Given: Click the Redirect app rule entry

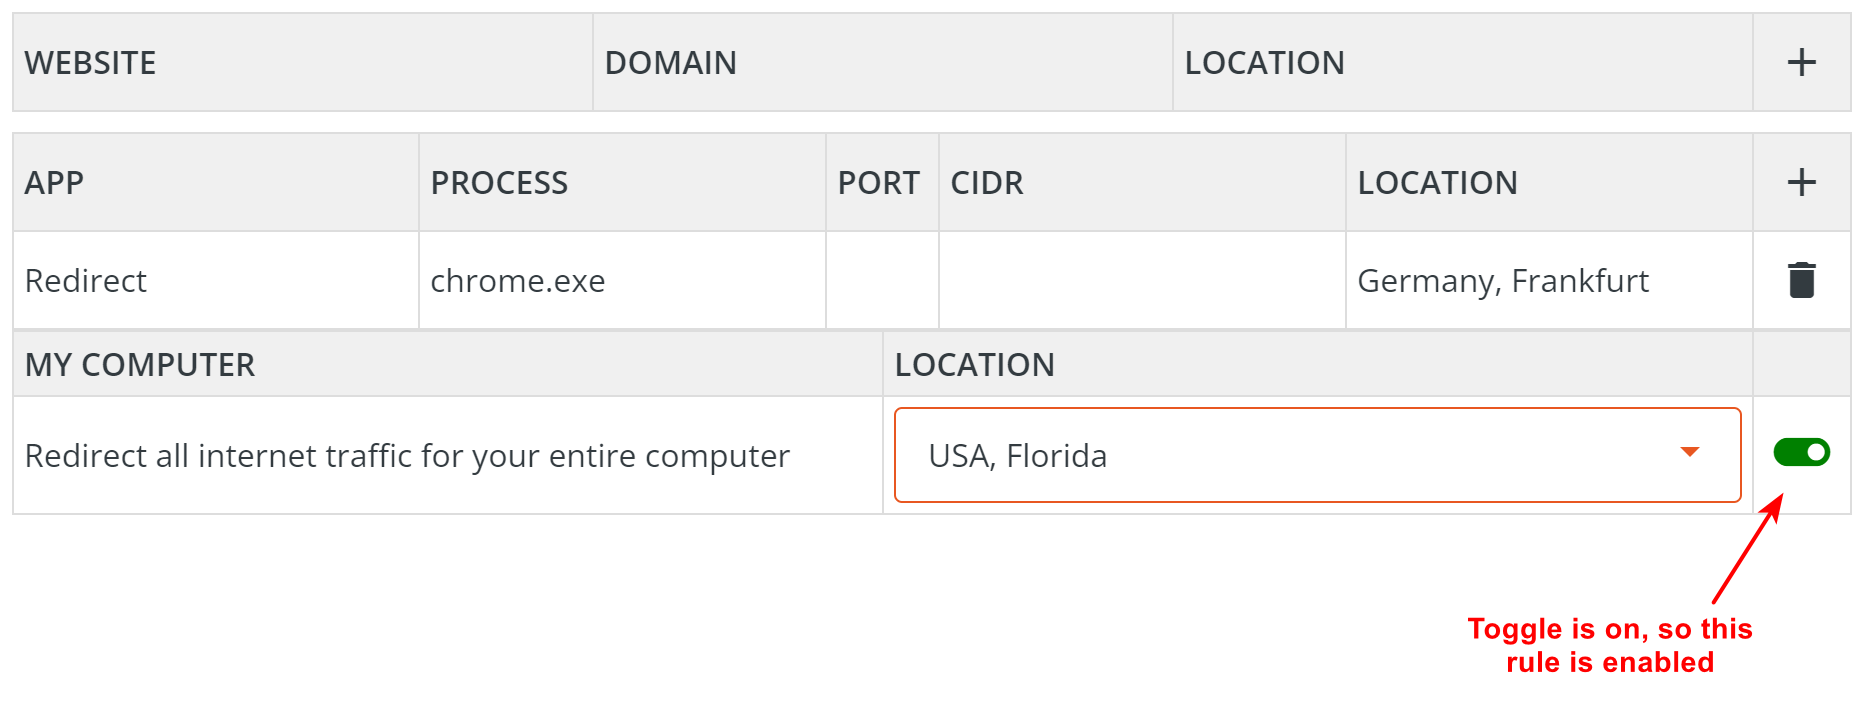Looking at the screenshot, I should (85, 281).
